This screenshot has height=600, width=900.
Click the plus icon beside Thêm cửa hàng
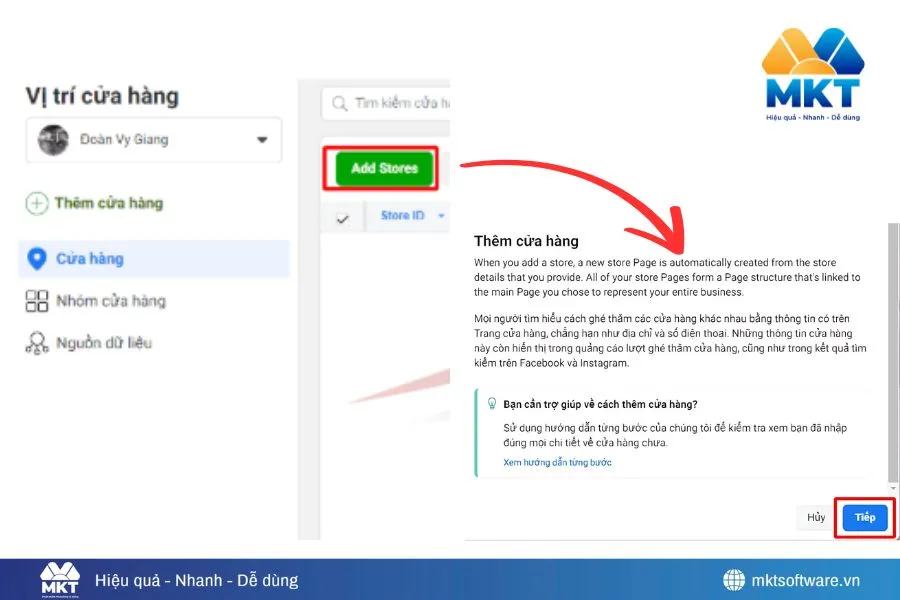click(37, 204)
